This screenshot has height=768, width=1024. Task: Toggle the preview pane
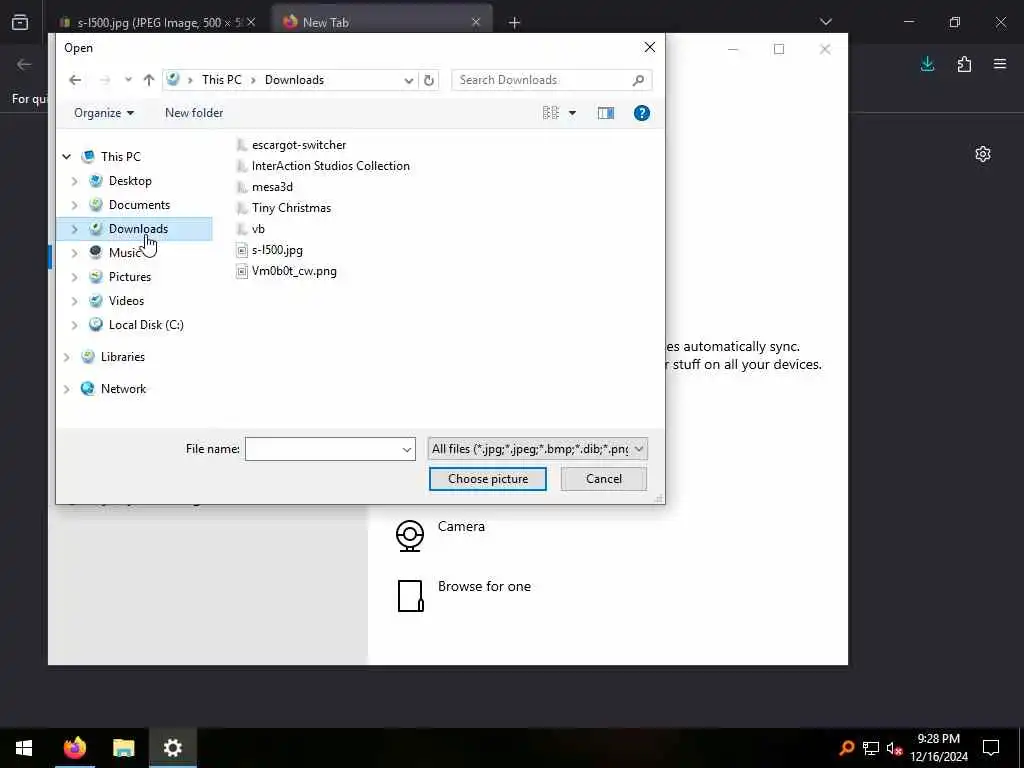click(605, 113)
